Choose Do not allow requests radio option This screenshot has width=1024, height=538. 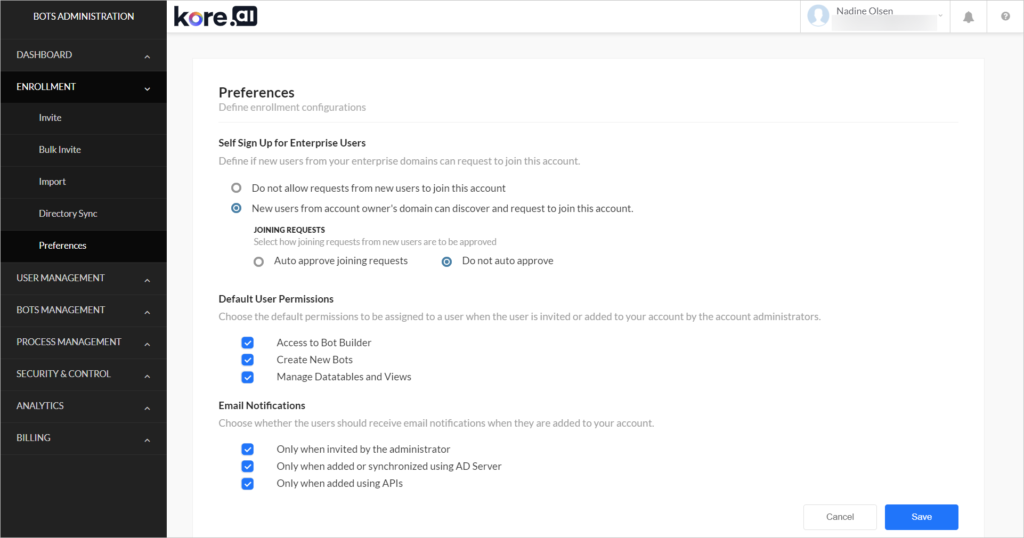[236, 188]
